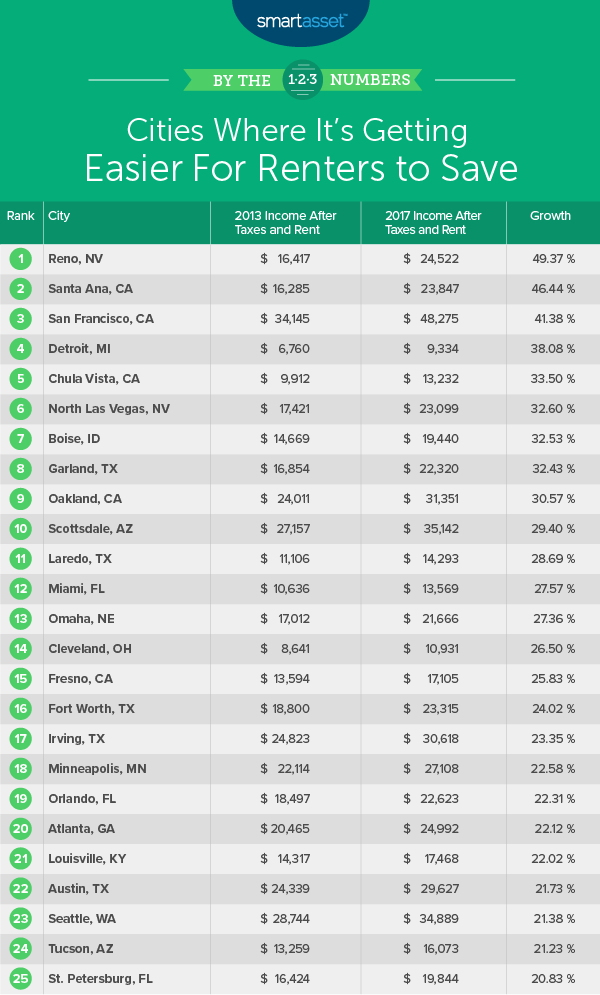Select the rank 5 circle badge
The height and width of the screenshot is (995, 600).
[x=21, y=379]
